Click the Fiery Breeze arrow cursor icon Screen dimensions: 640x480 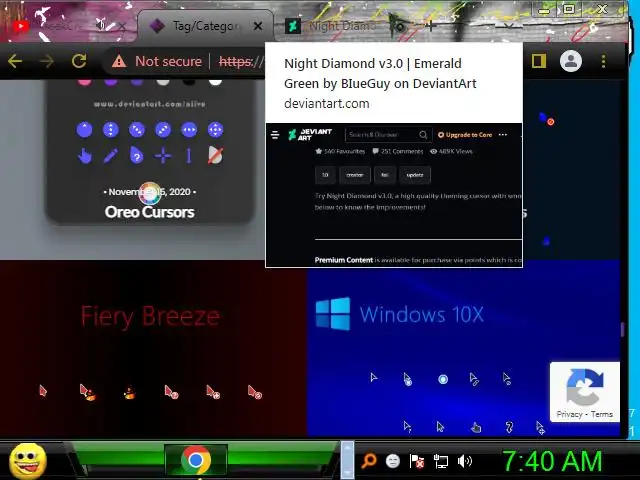43,391
